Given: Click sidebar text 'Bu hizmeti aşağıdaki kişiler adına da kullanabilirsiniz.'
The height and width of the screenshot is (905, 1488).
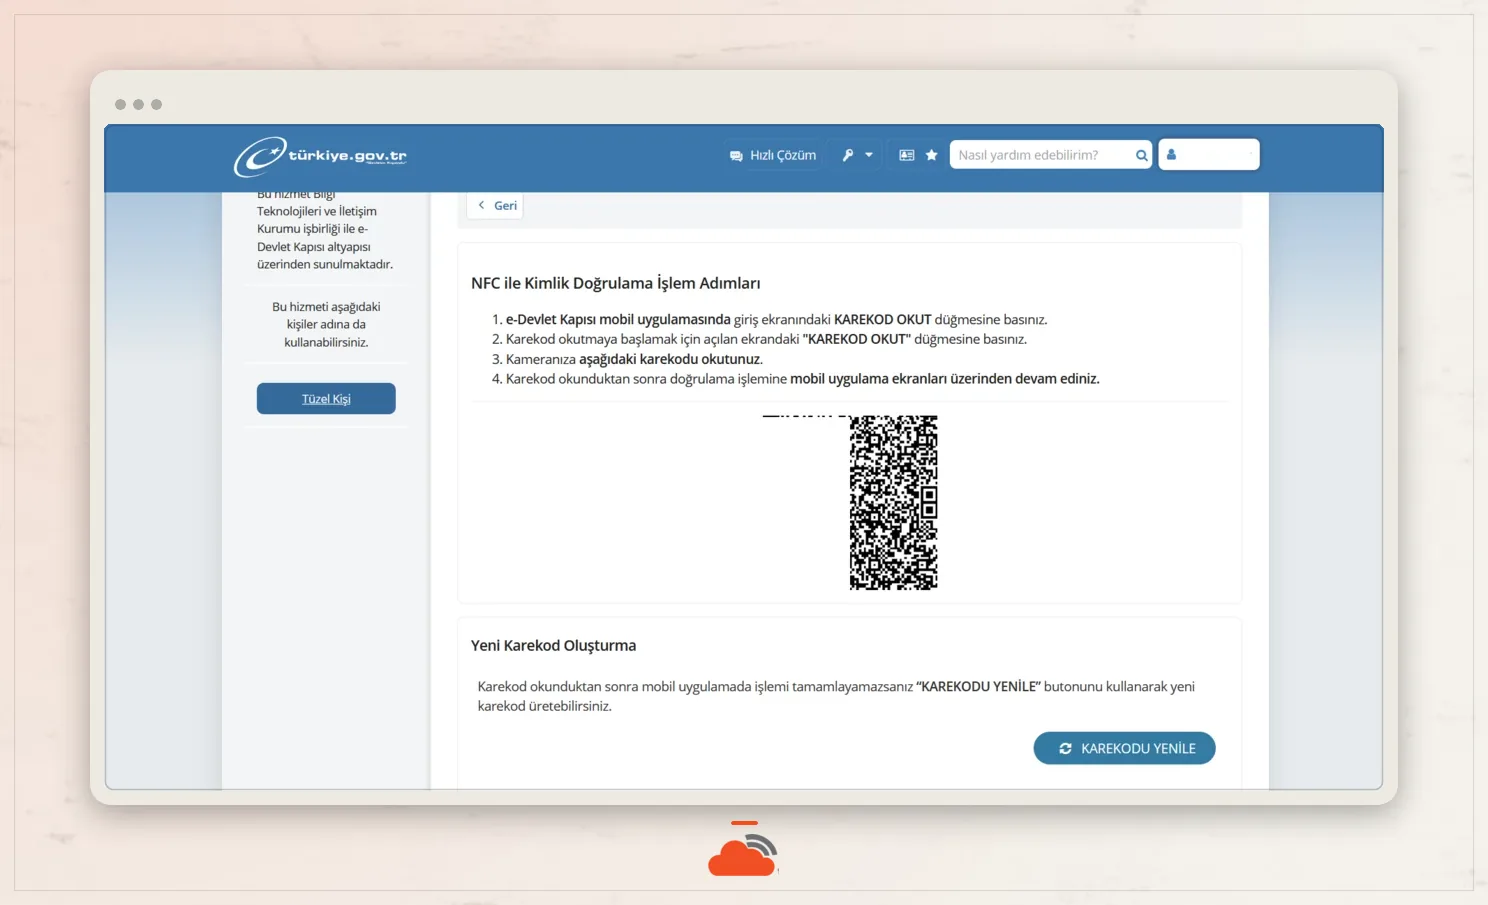Looking at the screenshot, I should click(x=326, y=324).
